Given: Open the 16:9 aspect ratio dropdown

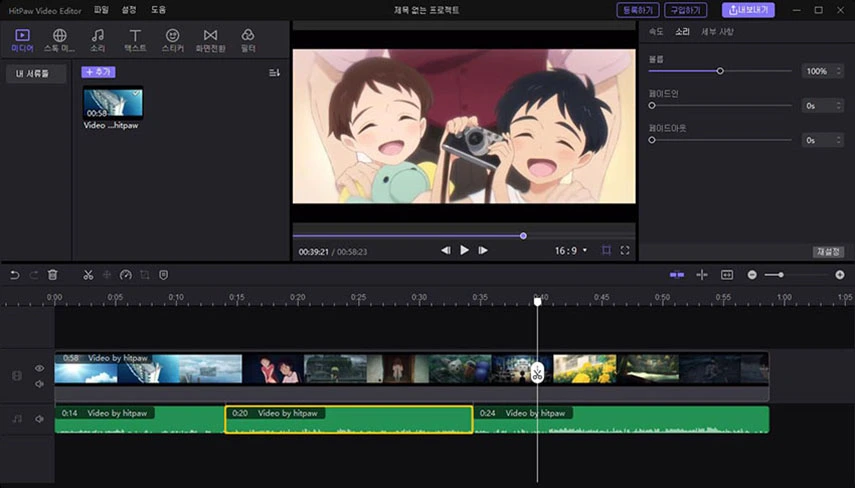Looking at the screenshot, I should coord(571,251).
